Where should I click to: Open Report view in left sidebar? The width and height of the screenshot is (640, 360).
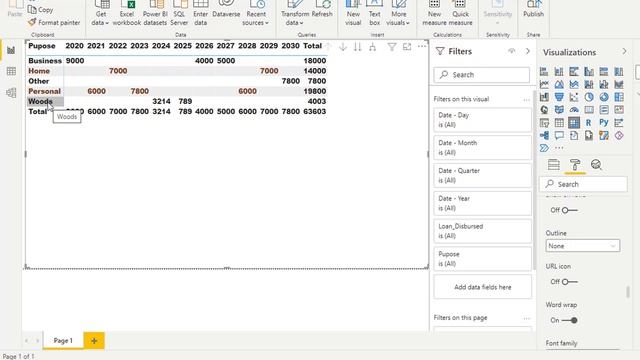pos(11,50)
